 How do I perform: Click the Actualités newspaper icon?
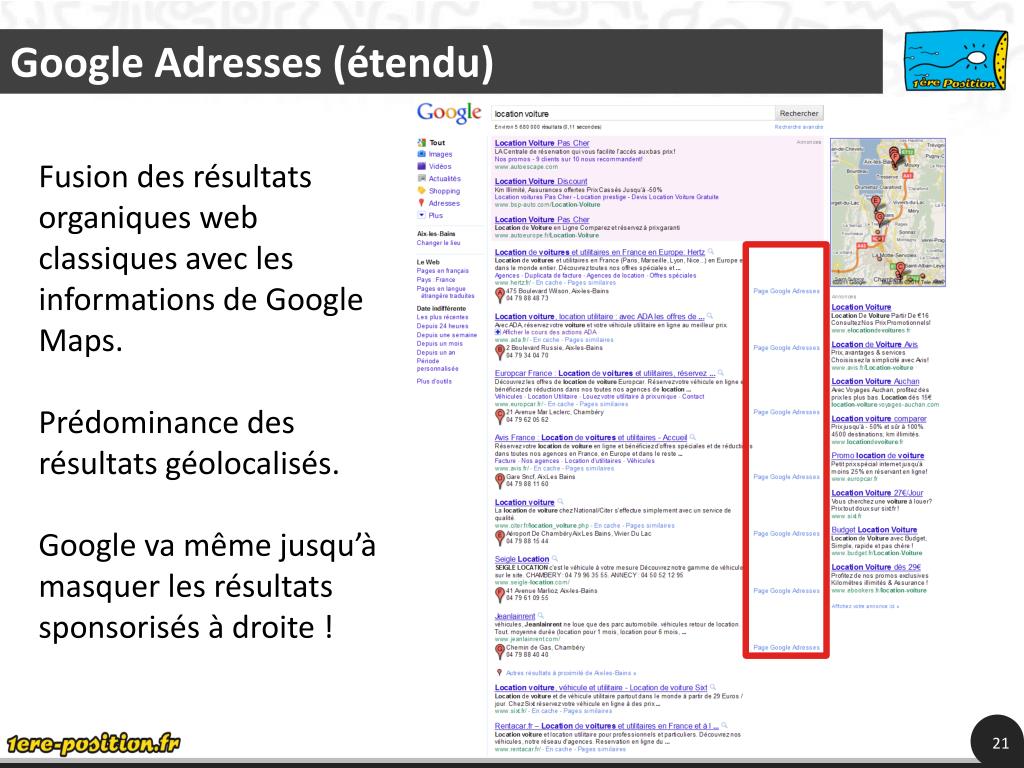[421, 178]
